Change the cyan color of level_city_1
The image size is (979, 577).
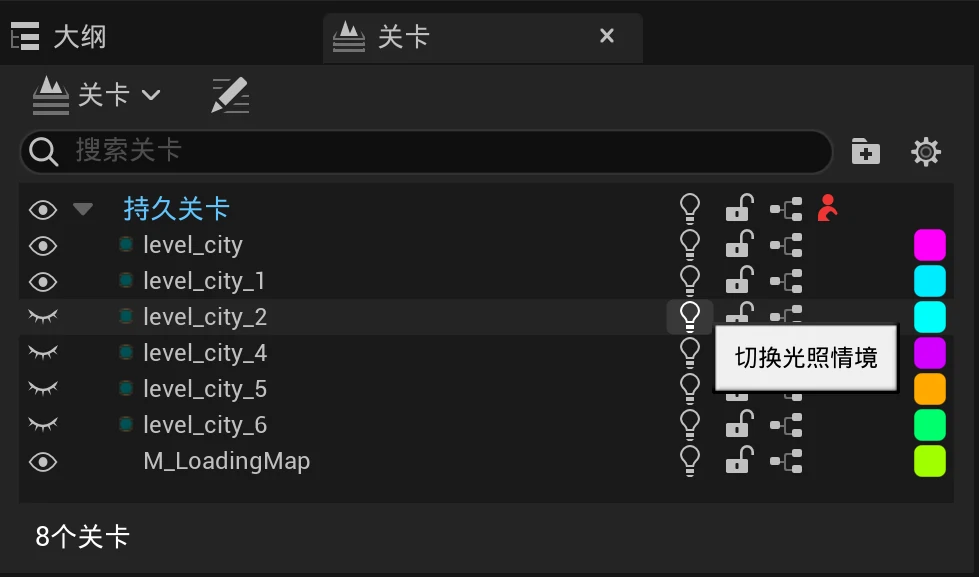[x=930, y=280]
